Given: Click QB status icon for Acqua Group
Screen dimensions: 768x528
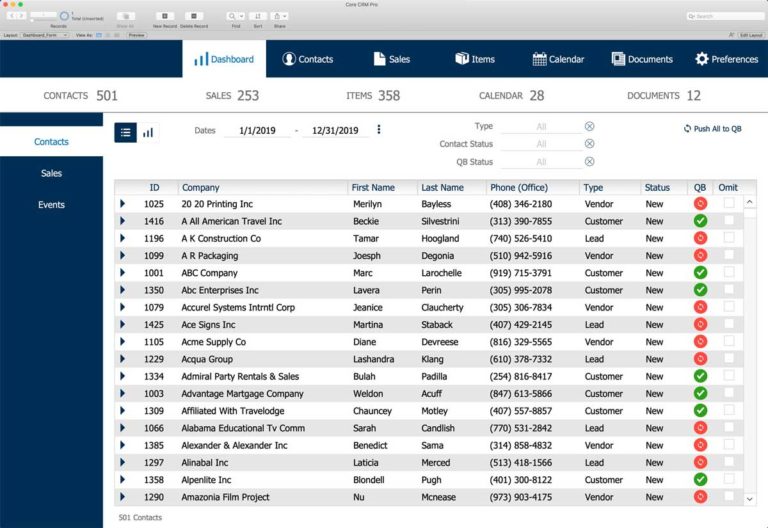Looking at the screenshot, I should coord(700,359).
